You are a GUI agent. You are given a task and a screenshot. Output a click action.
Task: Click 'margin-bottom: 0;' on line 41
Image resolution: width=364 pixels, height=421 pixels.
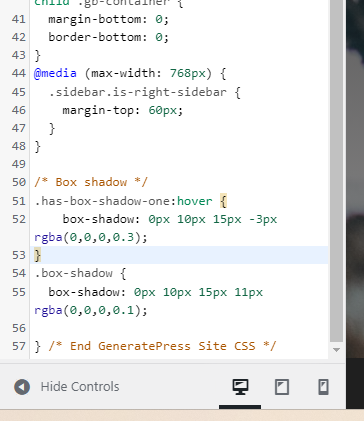[x=109, y=19]
